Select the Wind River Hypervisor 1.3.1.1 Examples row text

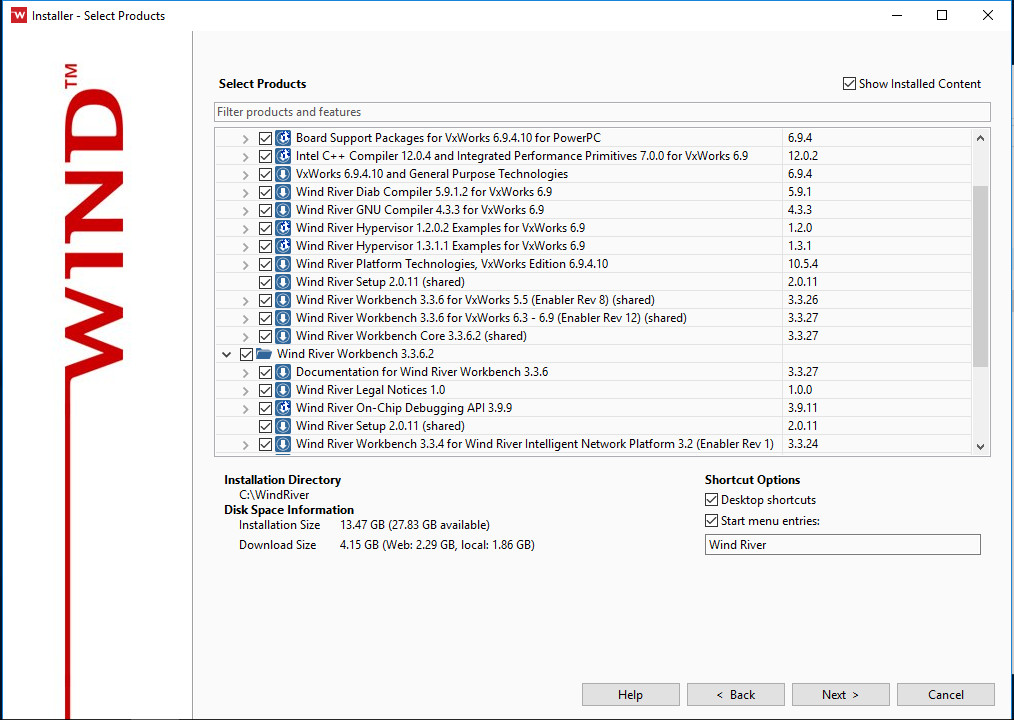(x=440, y=246)
